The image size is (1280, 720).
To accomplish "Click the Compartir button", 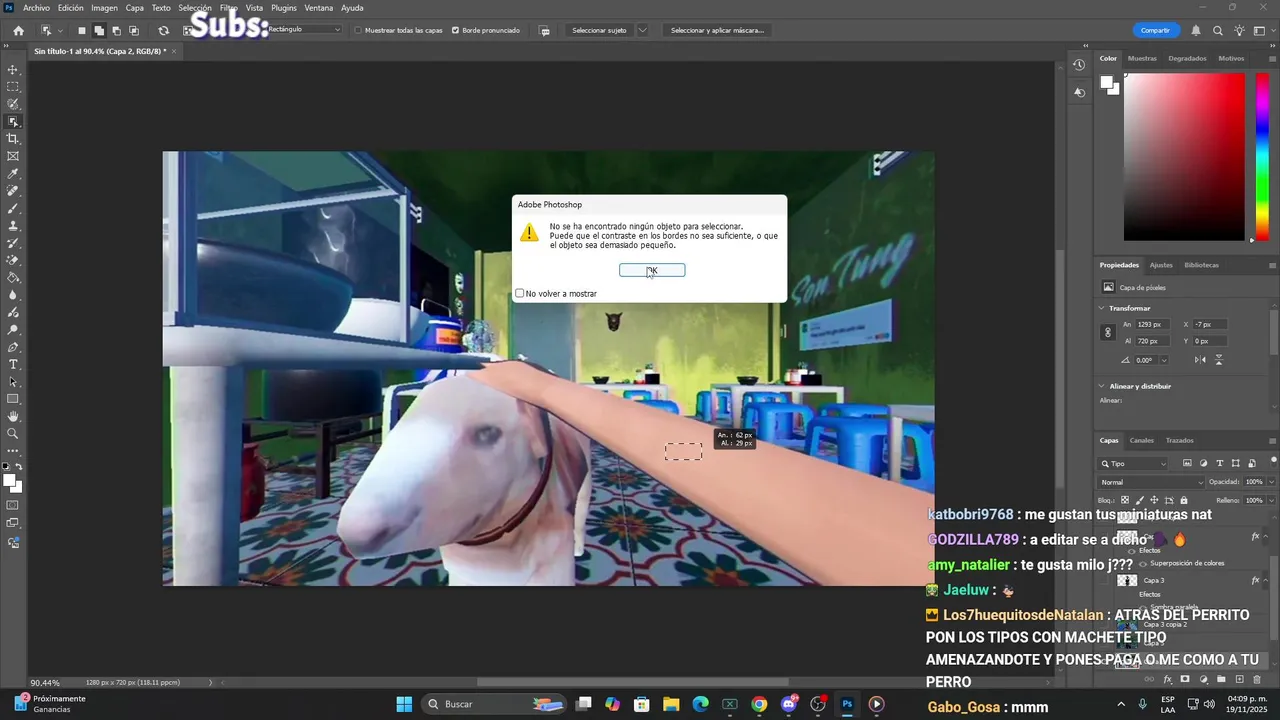I will click(1156, 30).
